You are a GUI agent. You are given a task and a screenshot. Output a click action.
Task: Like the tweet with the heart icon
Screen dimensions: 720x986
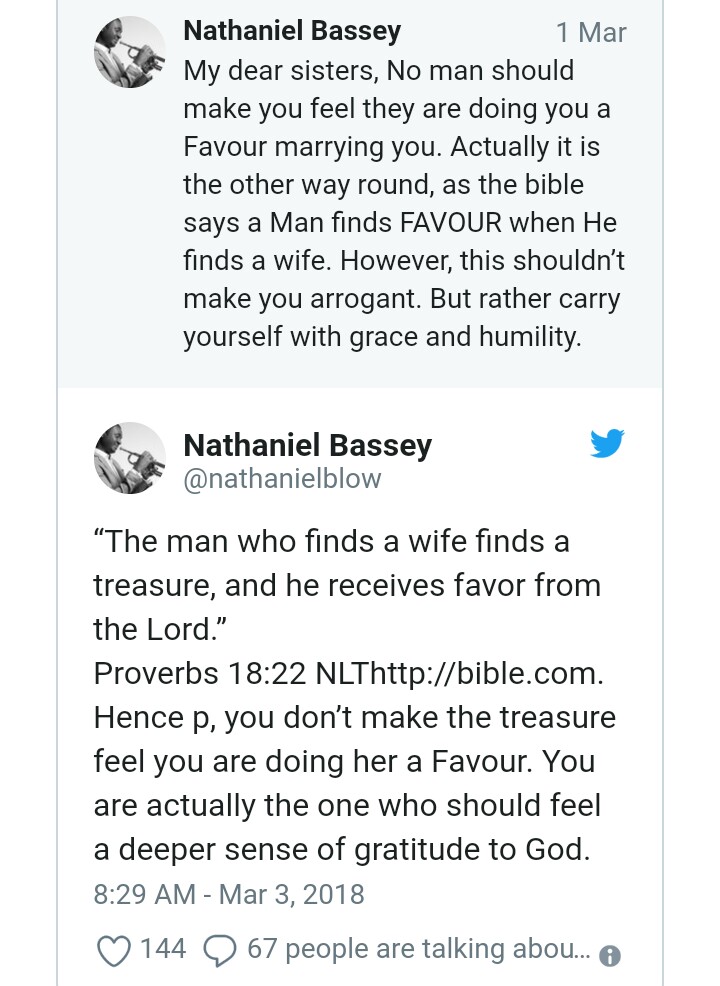(x=113, y=949)
